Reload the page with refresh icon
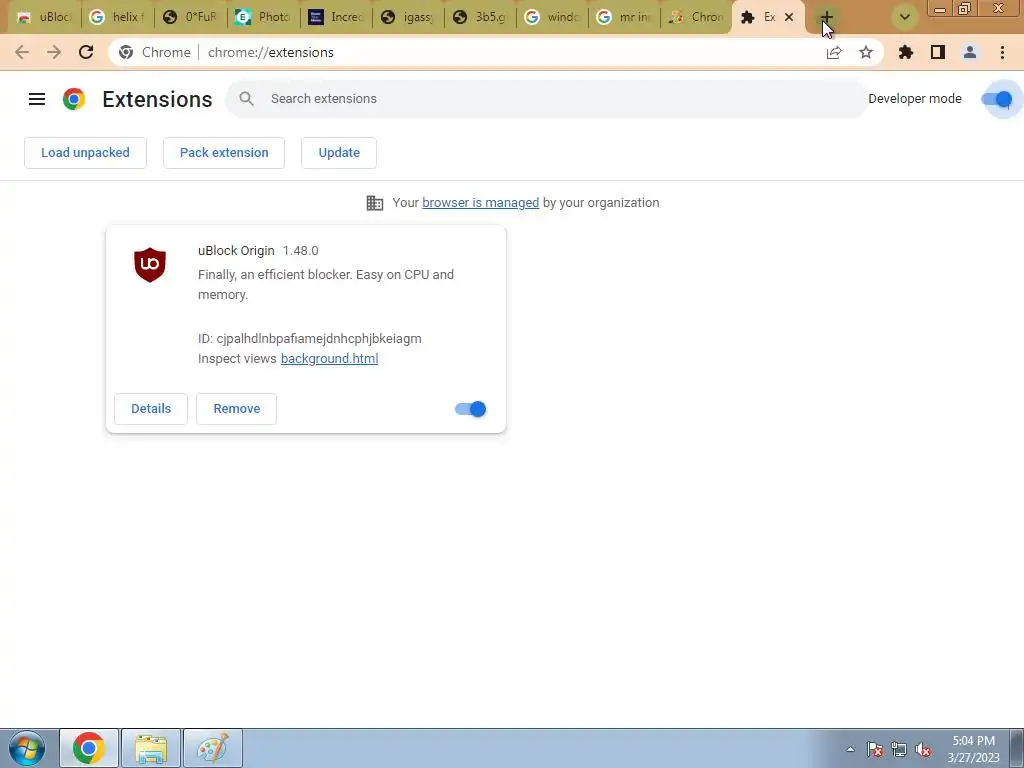 point(86,52)
